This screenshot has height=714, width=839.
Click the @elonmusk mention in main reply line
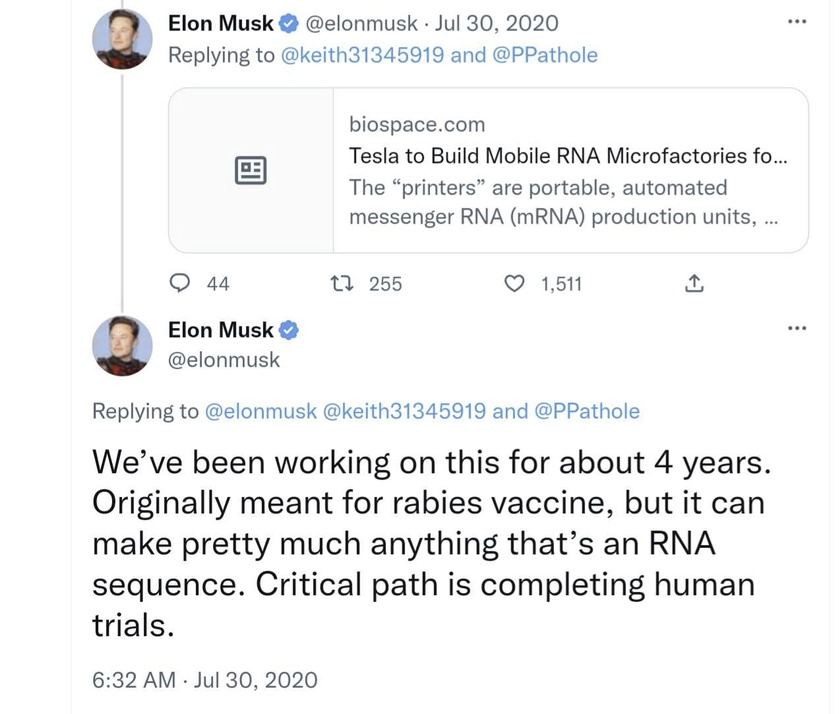pyautogui.click(x=260, y=411)
